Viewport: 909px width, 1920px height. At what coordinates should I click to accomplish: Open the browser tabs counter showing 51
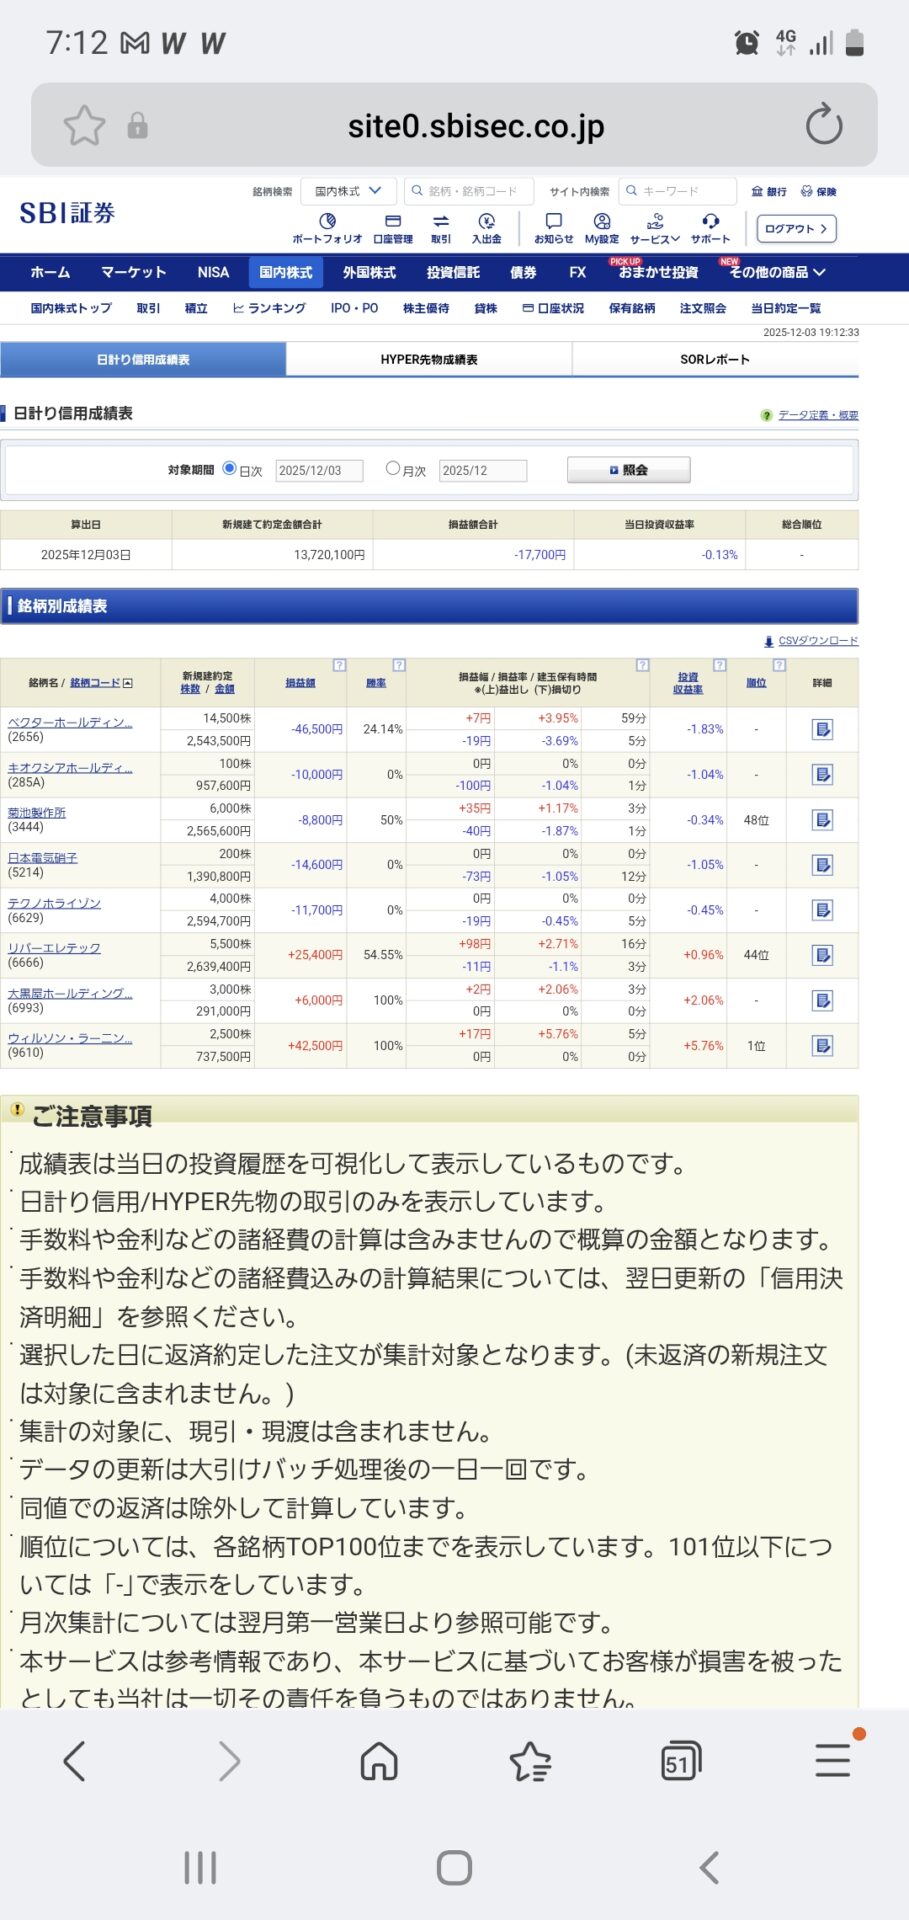point(680,1761)
